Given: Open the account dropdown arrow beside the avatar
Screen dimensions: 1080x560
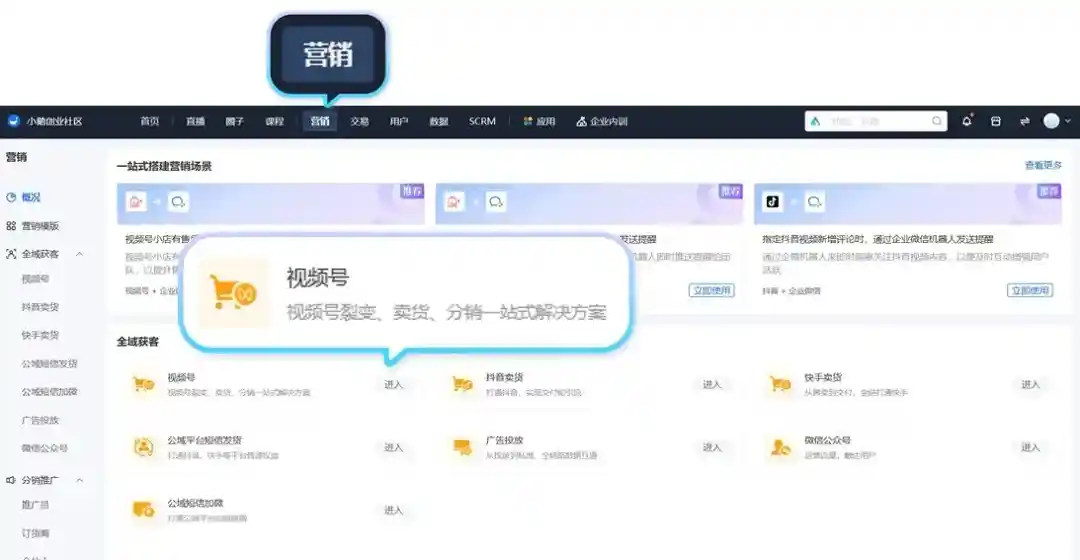Looking at the screenshot, I should (x=1068, y=121).
